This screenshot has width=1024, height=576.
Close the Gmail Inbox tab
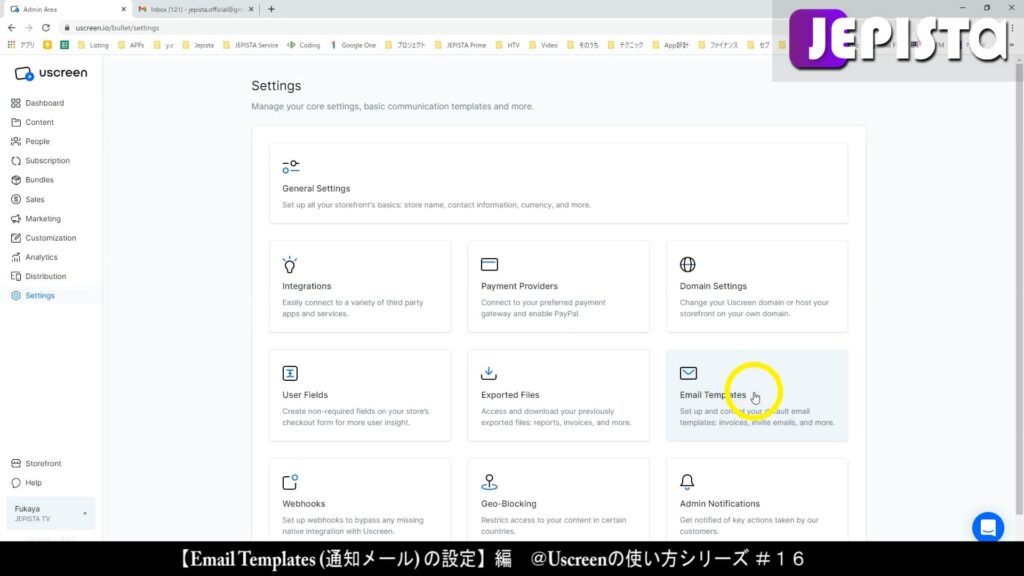click(251, 9)
